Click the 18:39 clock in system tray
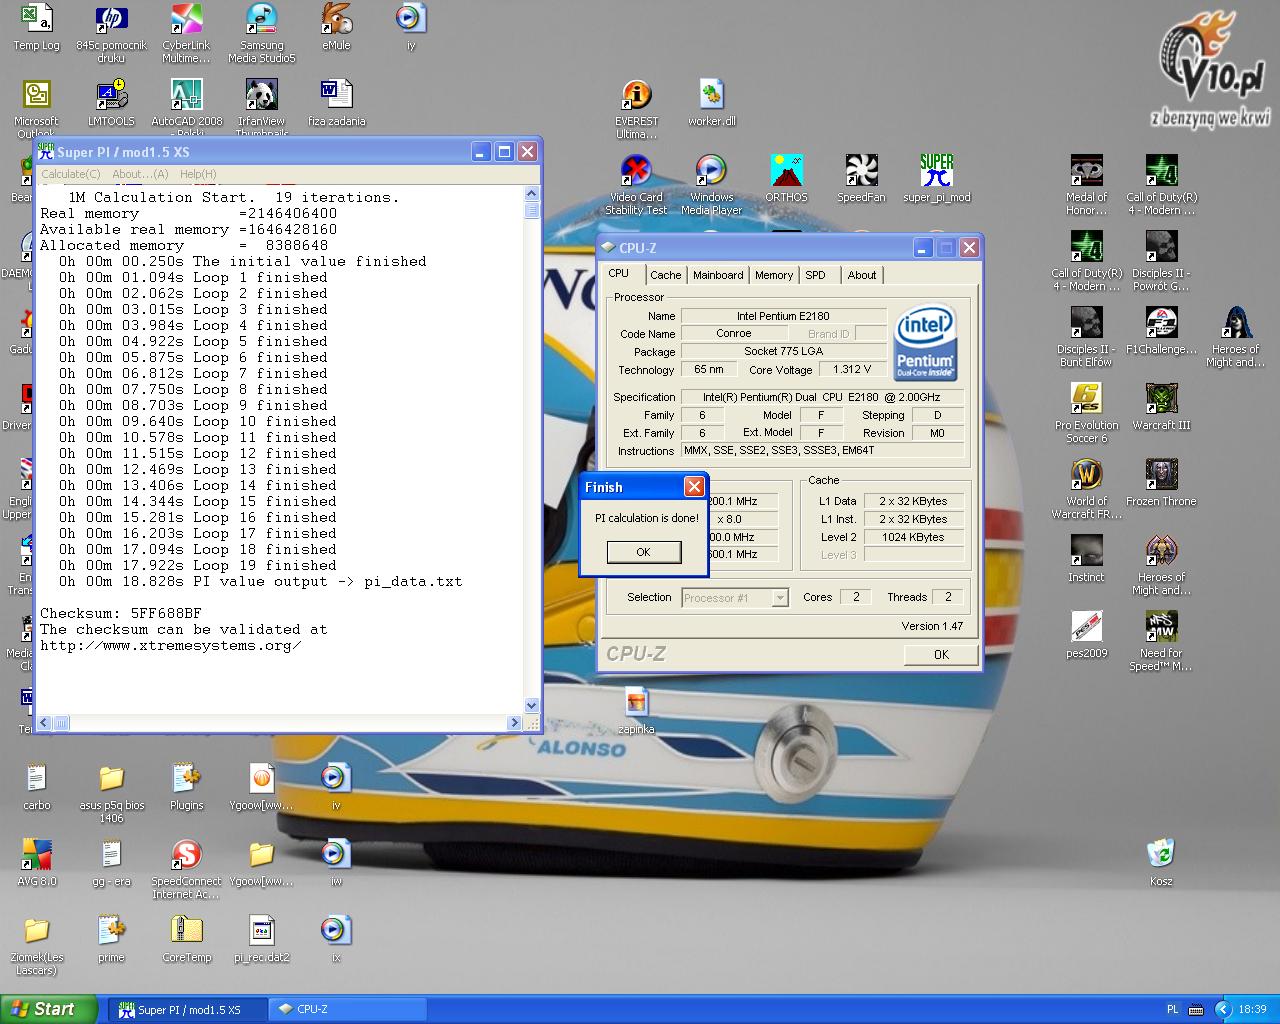 [1252, 1010]
